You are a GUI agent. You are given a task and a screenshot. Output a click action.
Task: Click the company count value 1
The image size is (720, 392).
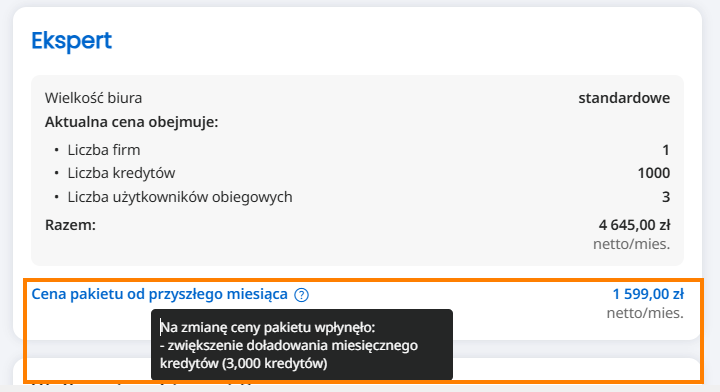pyautogui.click(x=666, y=150)
